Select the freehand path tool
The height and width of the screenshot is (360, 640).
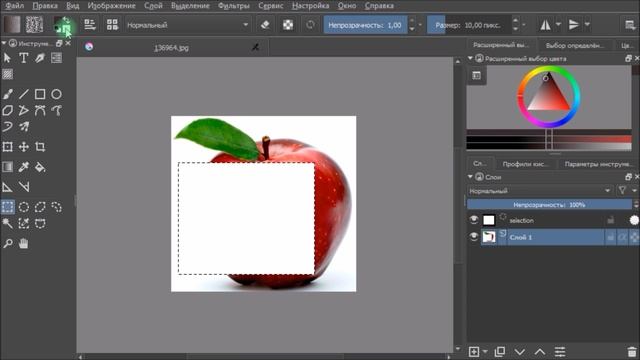pyautogui.click(x=56, y=111)
